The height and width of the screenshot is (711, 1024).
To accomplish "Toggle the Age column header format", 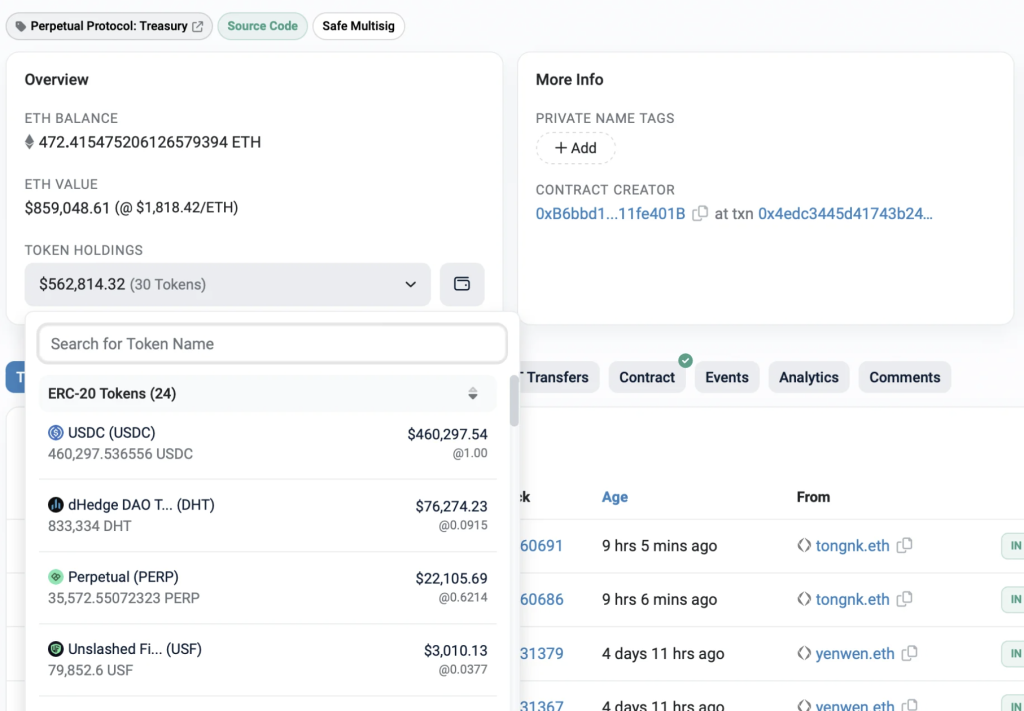I will [x=615, y=497].
